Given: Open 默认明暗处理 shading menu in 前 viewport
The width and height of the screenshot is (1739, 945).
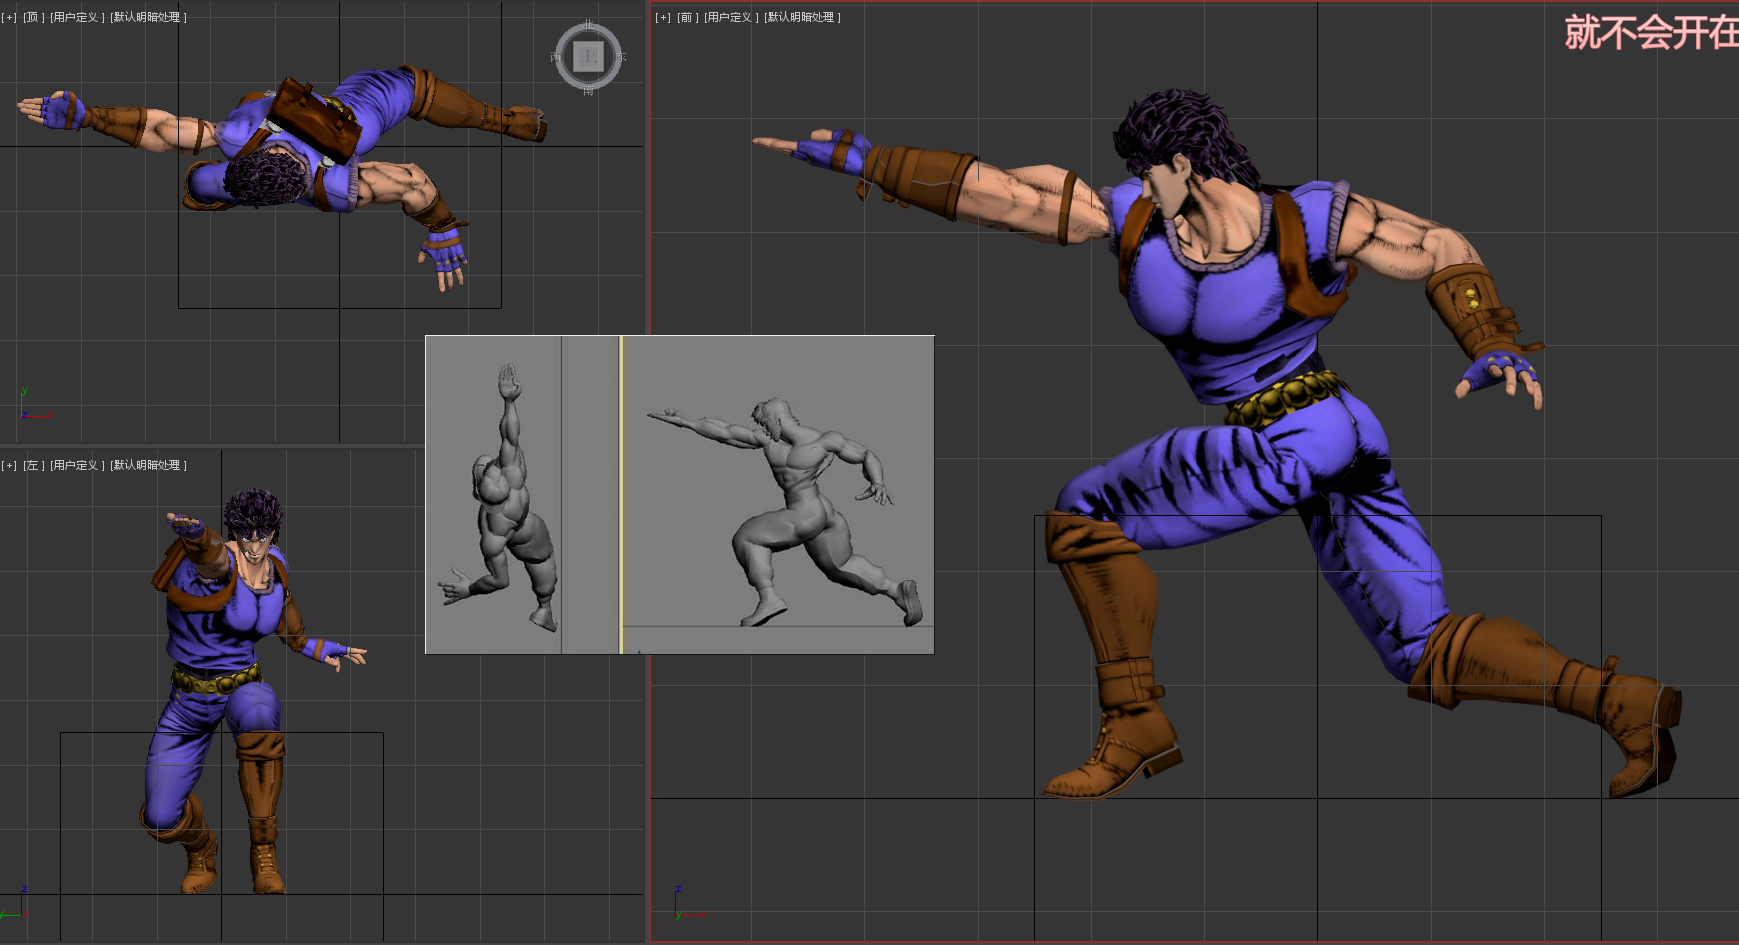Looking at the screenshot, I should (x=802, y=17).
